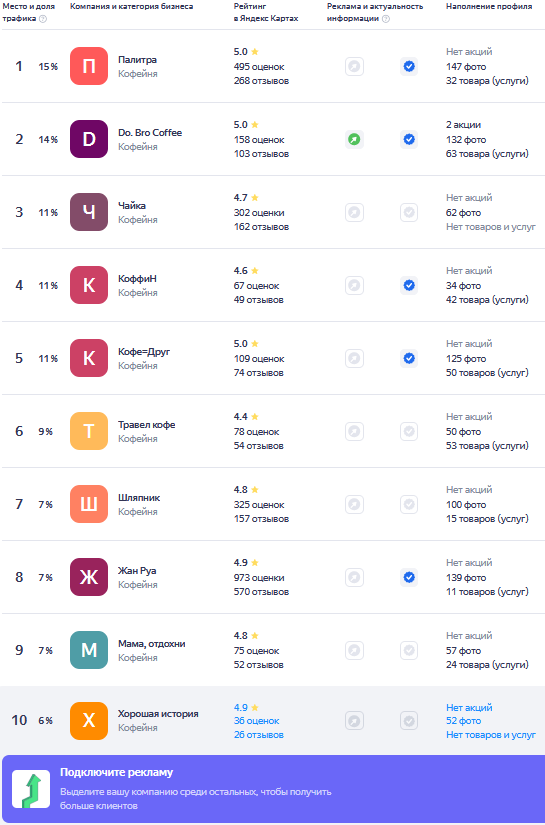Click the green advertising icon for Do. Bro Coffee
This screenshot has height=825, width=545.
pyautogui.click(x=355, y=139)
